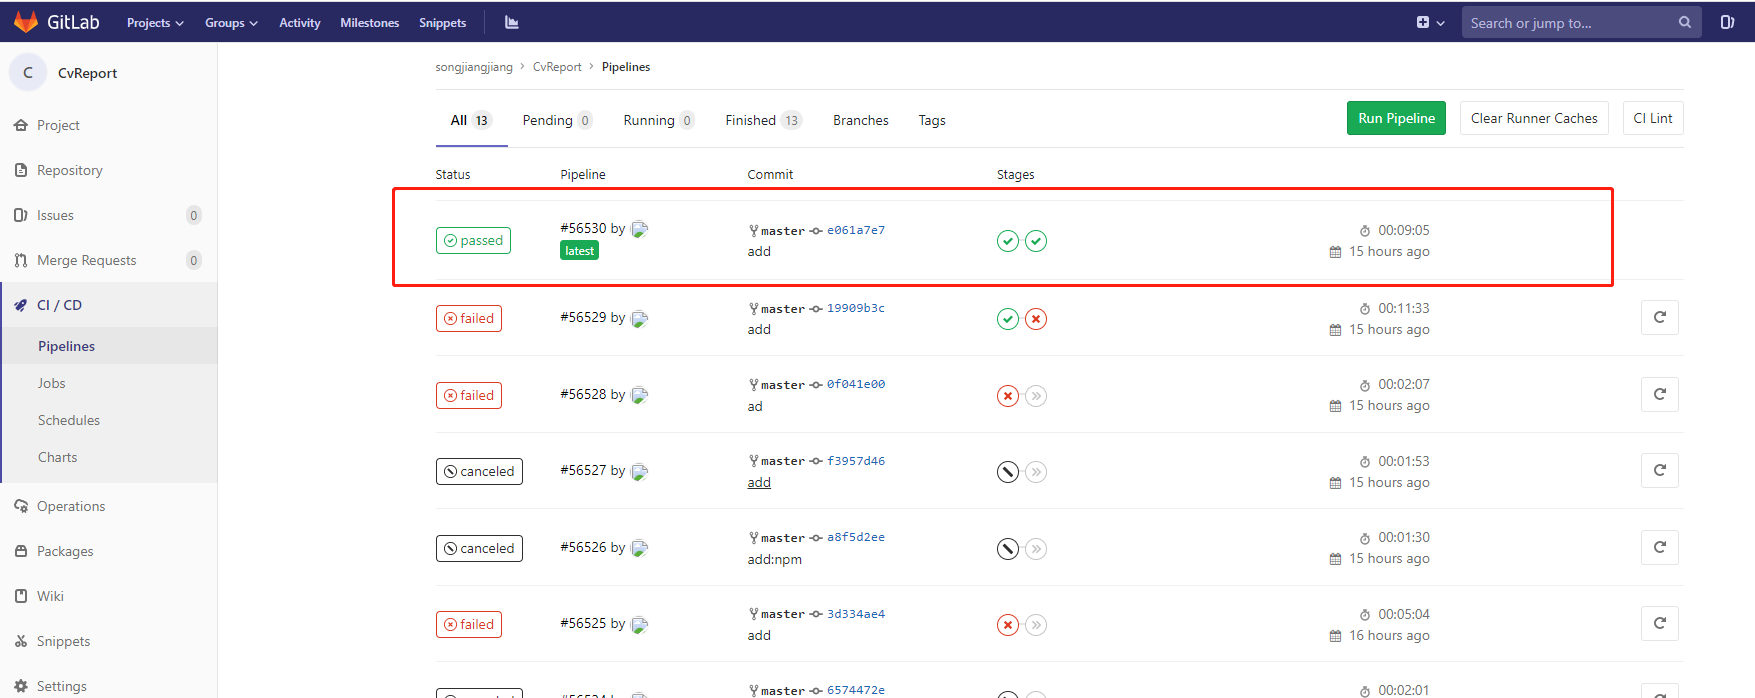Open commit f3957d46 link
Screen dimensions: 1755x698
pos(856,461)
